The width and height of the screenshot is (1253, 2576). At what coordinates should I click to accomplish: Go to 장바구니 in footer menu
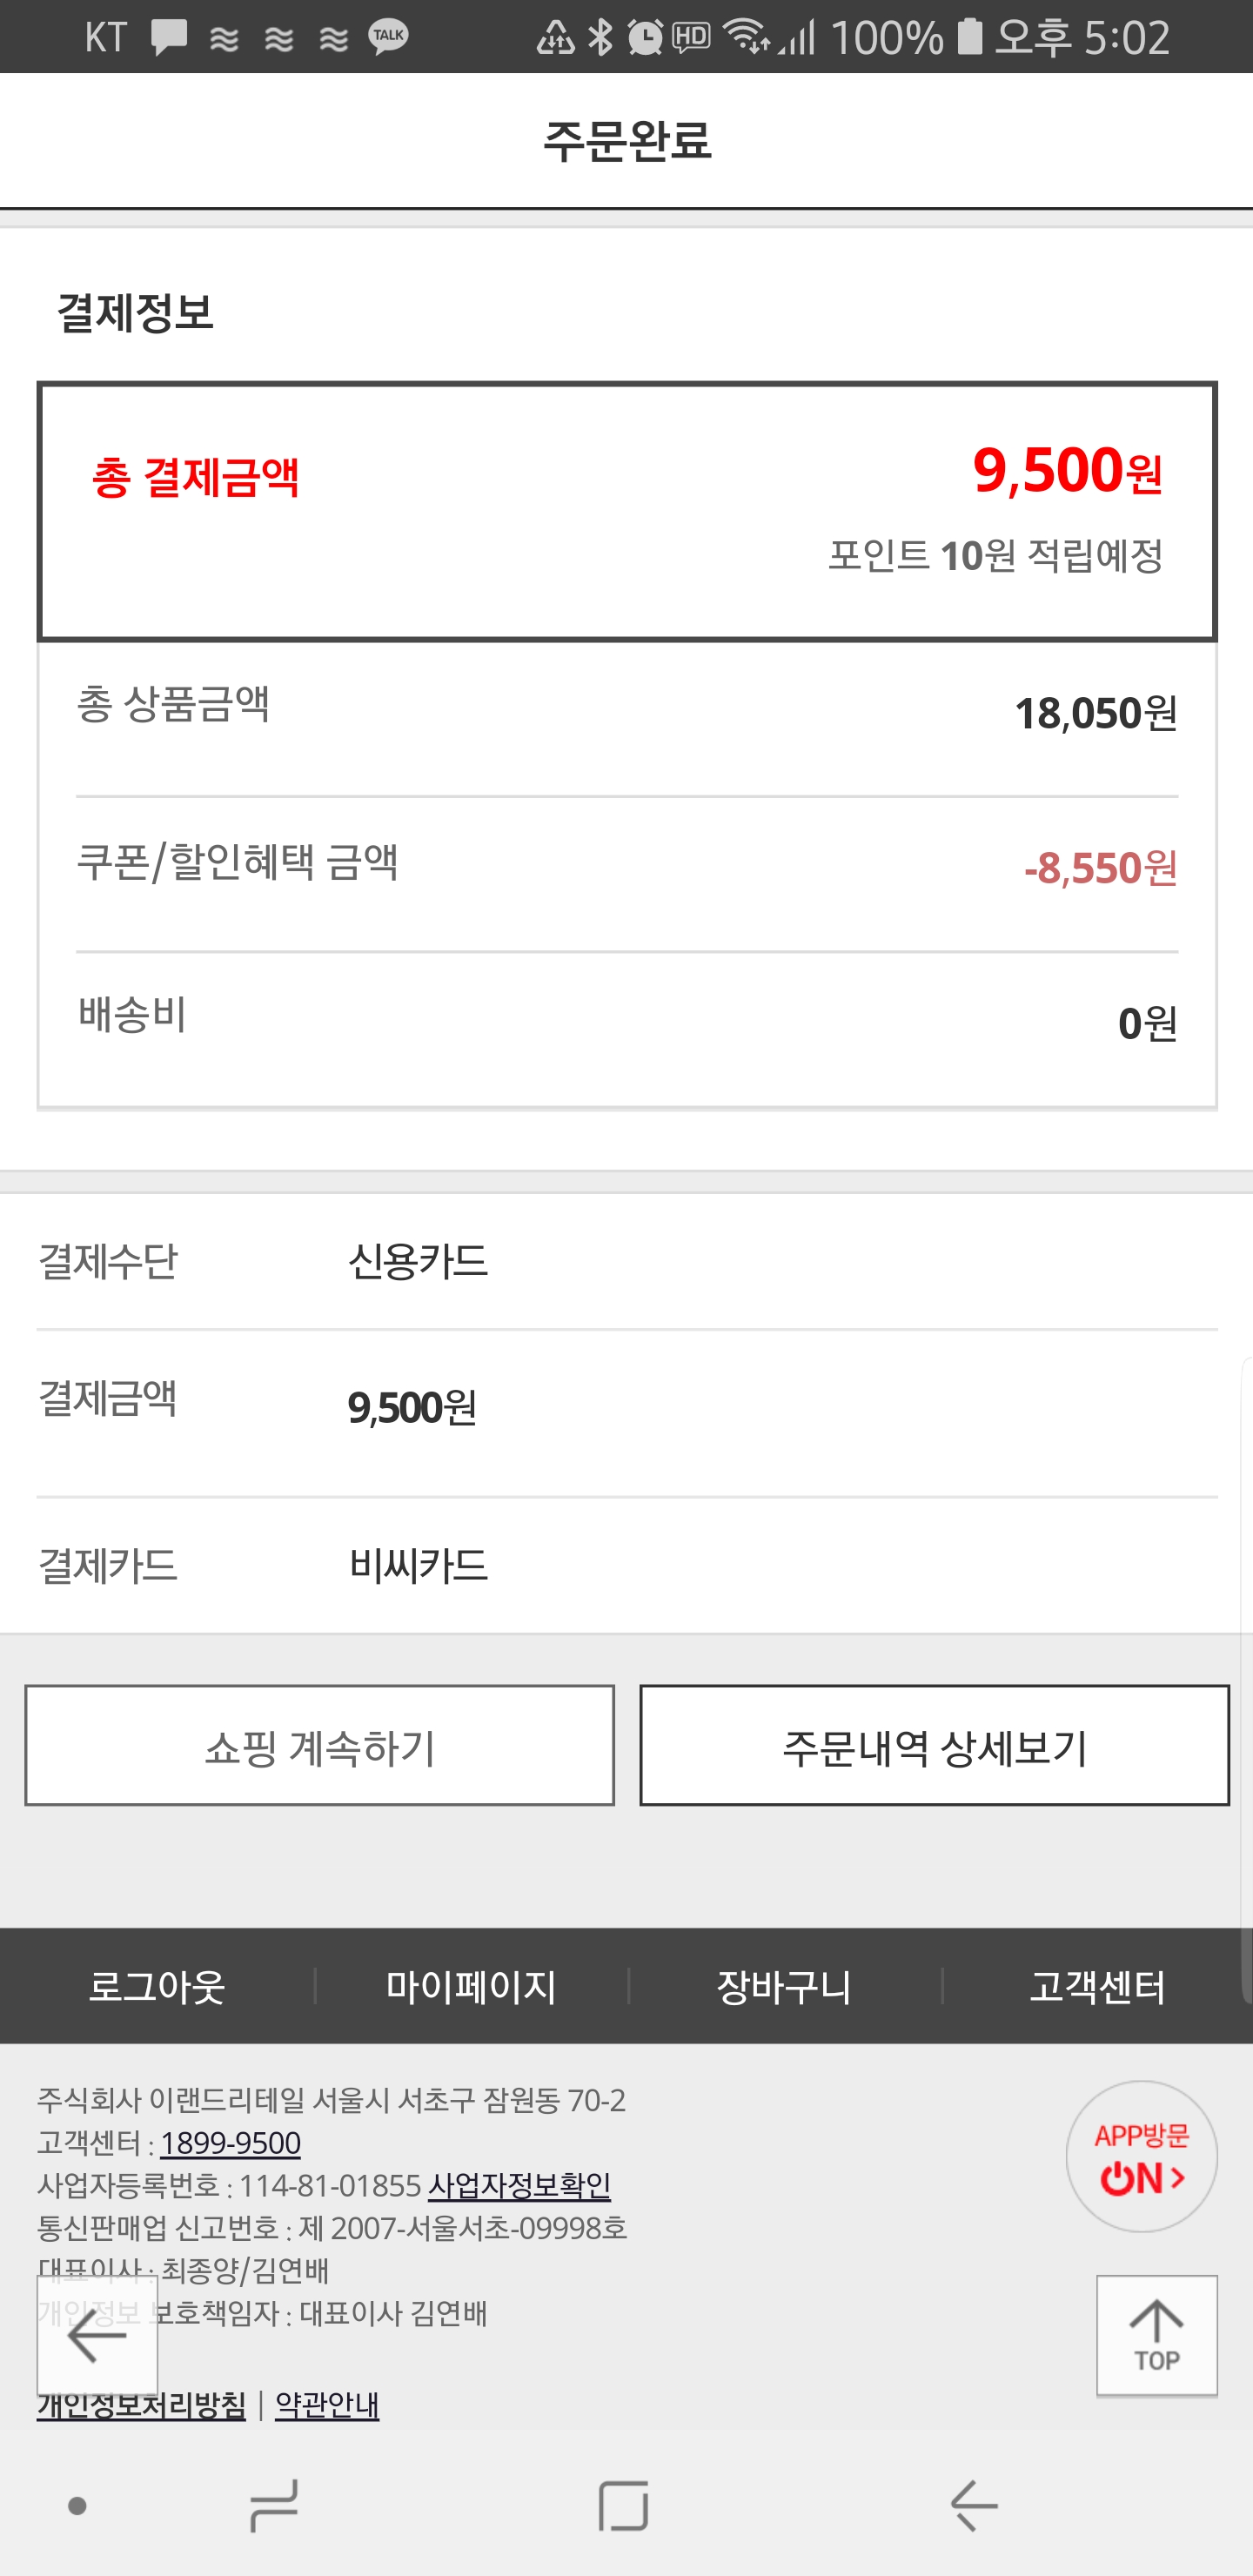pos(784,1986)
